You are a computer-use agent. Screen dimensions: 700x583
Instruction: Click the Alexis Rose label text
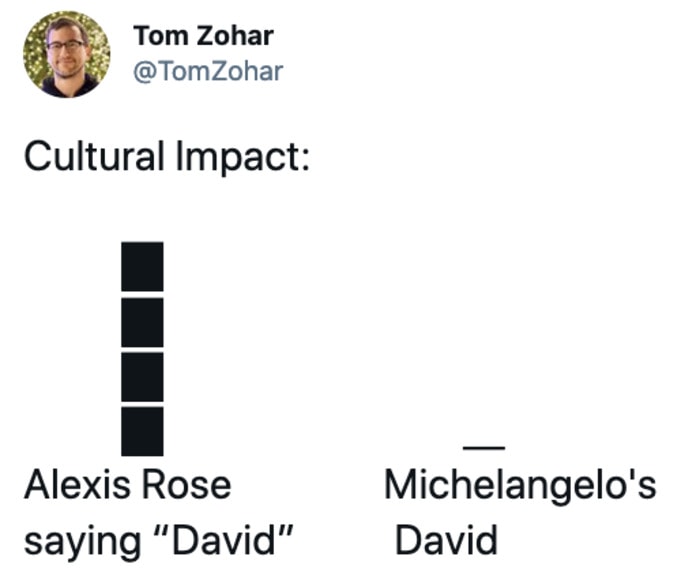[x=128, y=485]
